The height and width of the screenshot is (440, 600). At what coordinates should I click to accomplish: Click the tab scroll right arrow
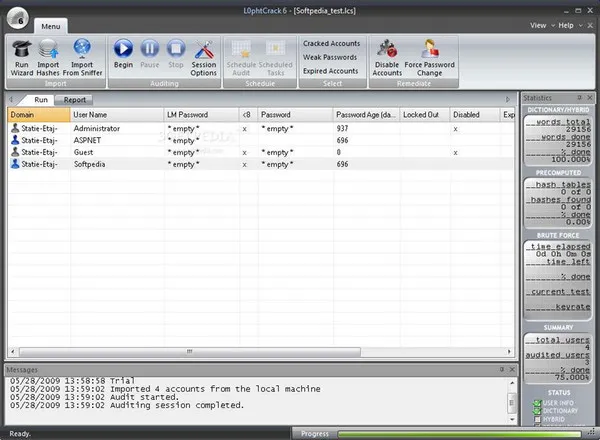coord(508,99)
